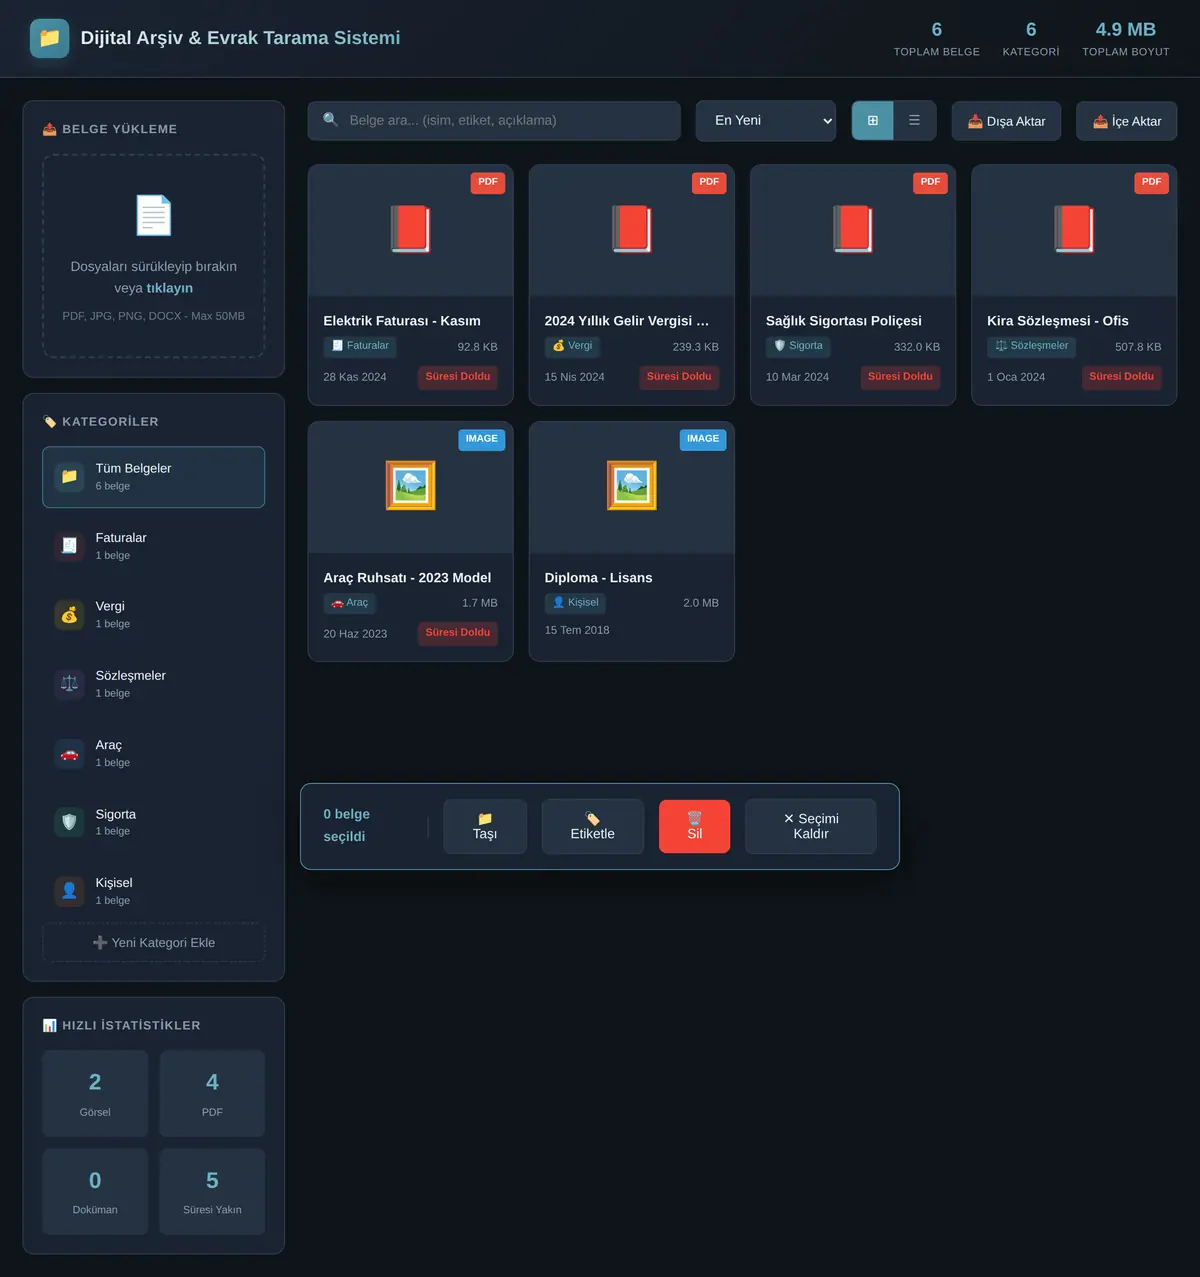This screenshot has height=1277, width=1200.
Task: Select Tüm Belgeler category
Action: click(x=154, y=477)
